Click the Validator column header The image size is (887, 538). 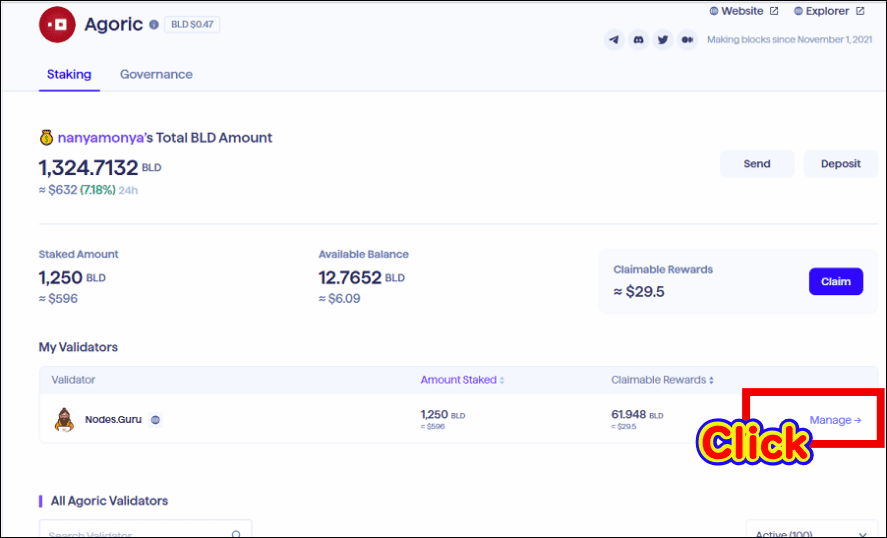[x=73, y=380]
